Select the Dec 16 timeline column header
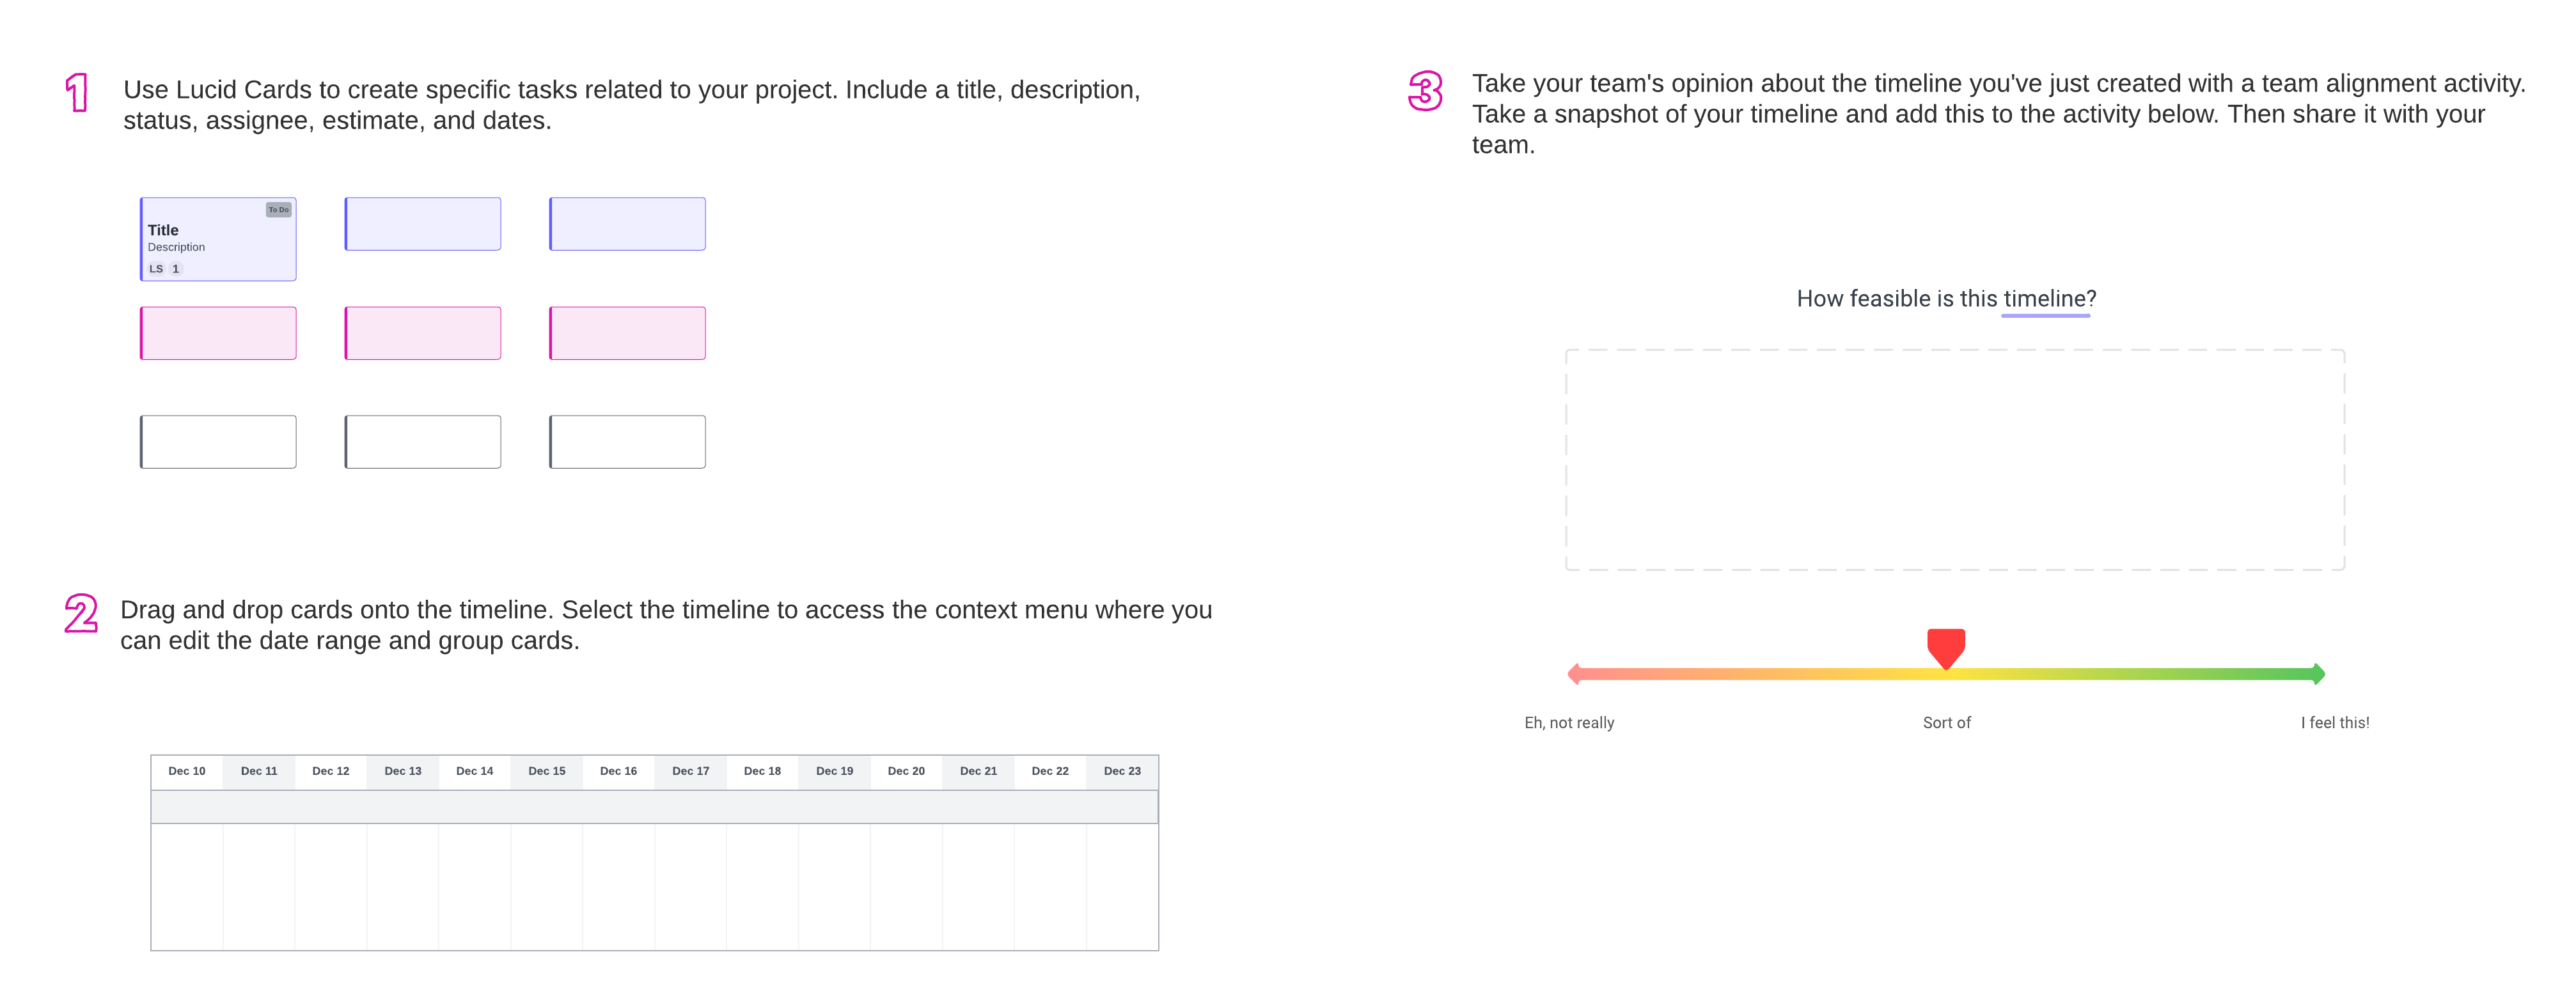Image resolution: width=2576 pixels, height=991 pixels. pos(618,771)
